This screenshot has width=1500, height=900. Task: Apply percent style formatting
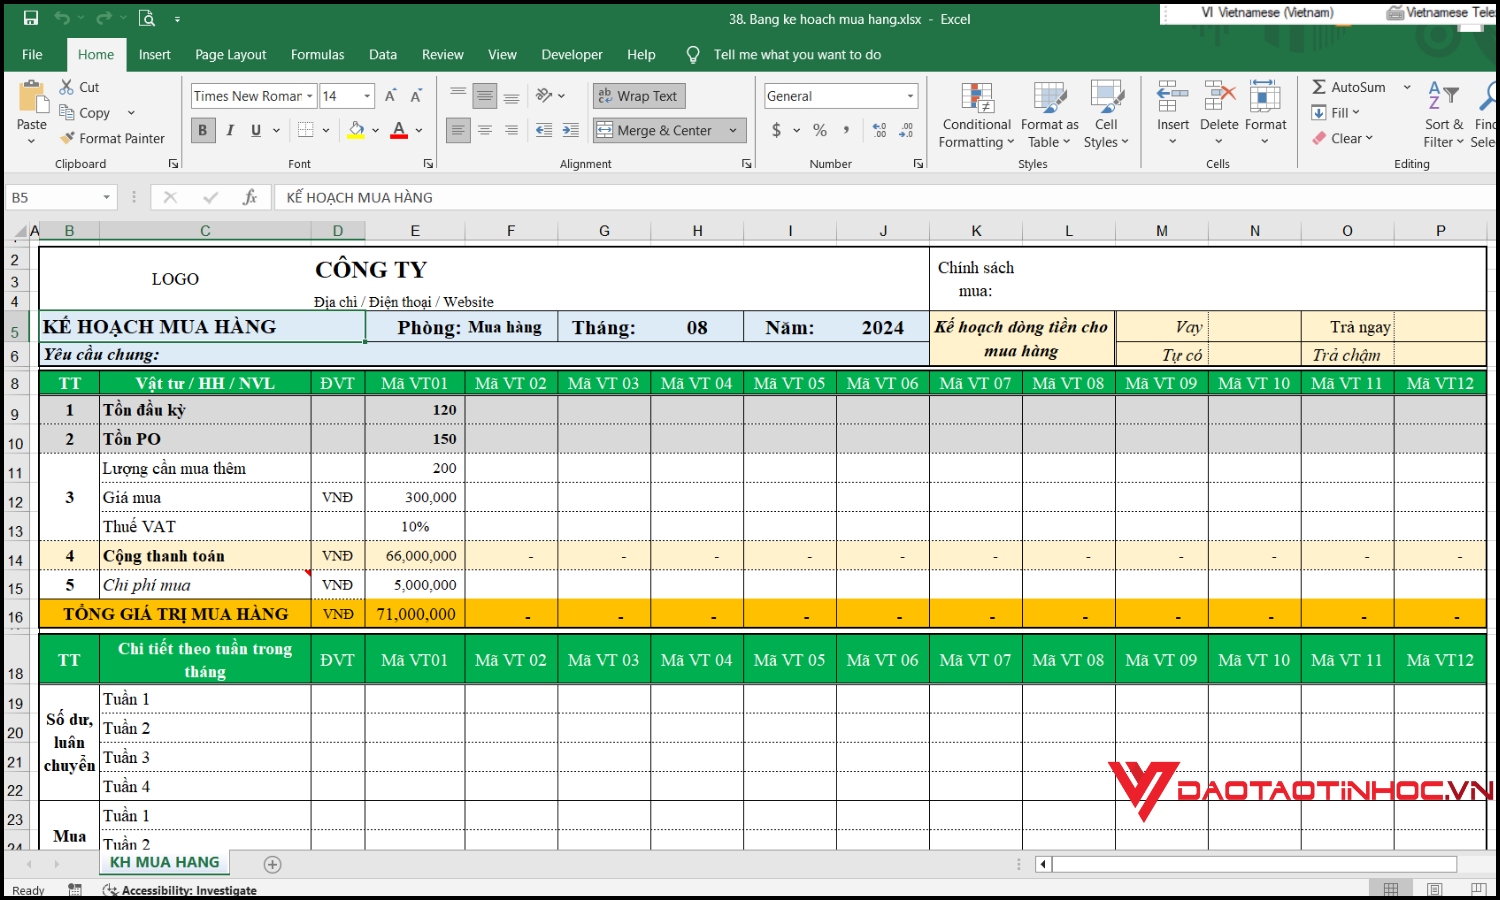point(820,130)
